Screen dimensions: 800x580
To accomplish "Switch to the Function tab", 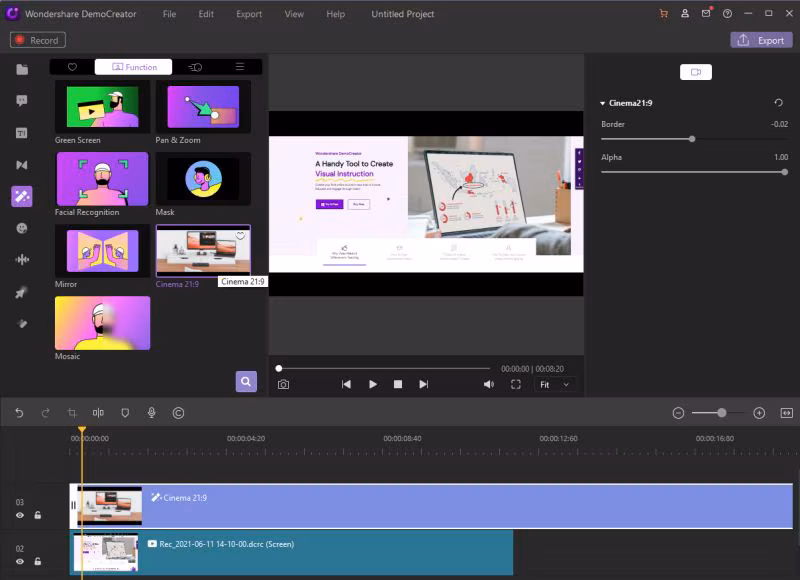I will 134,67.
